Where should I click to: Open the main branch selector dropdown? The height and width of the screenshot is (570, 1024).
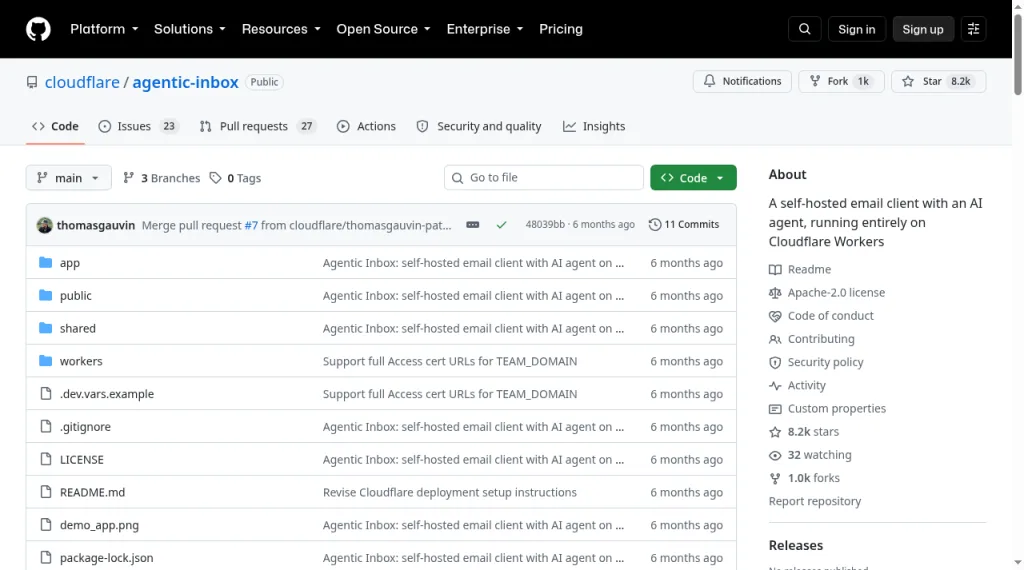pyautogui.click(x=69, y=178)
